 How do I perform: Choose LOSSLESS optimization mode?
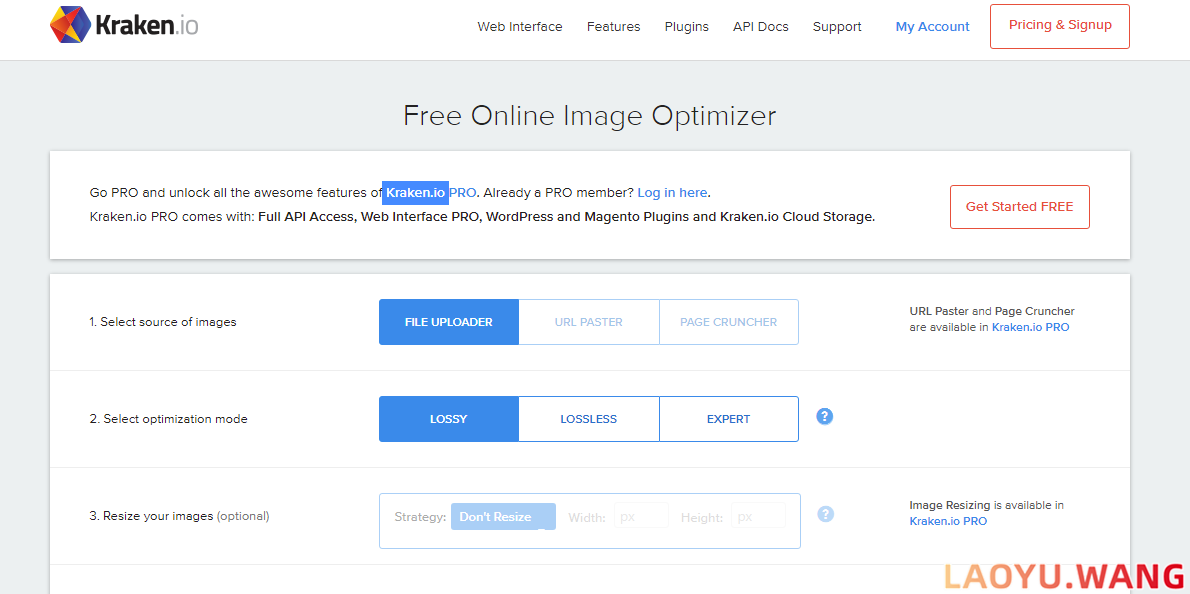(589, 419)
